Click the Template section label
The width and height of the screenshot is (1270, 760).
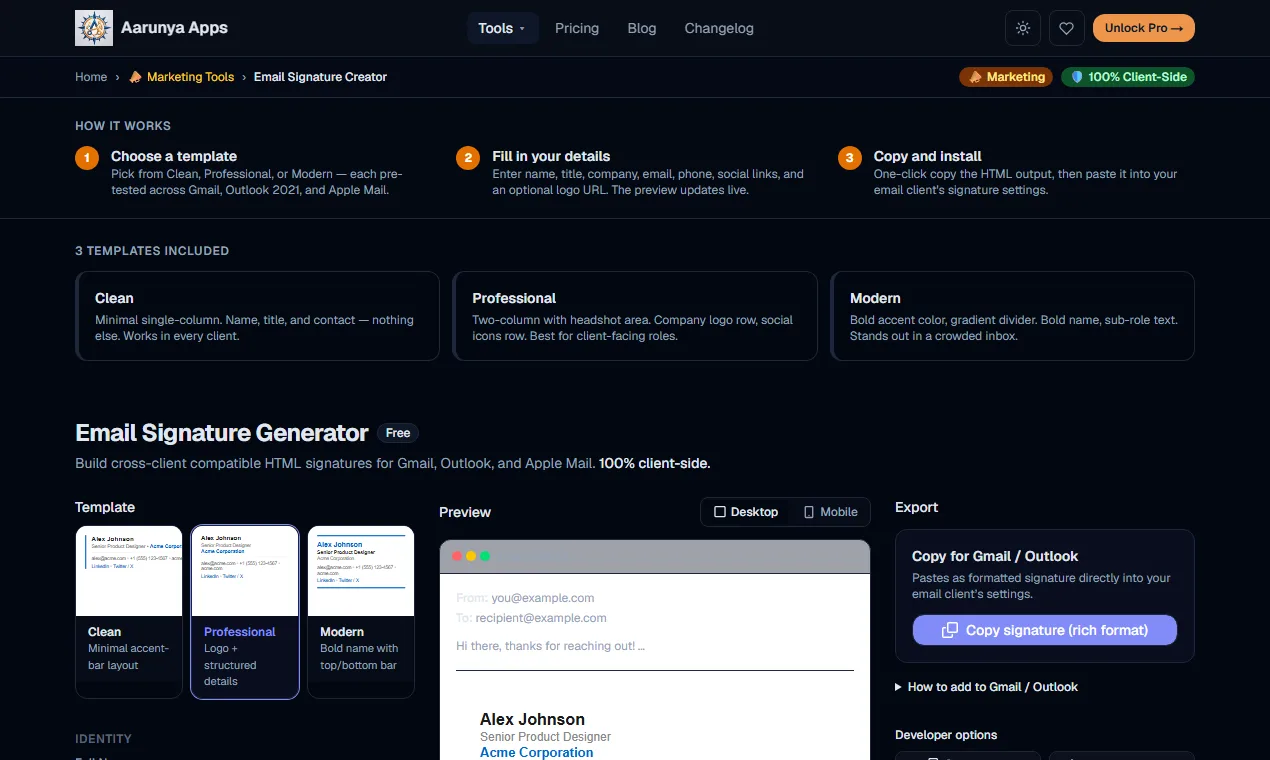pyautogui.click(x=105, y=507)
